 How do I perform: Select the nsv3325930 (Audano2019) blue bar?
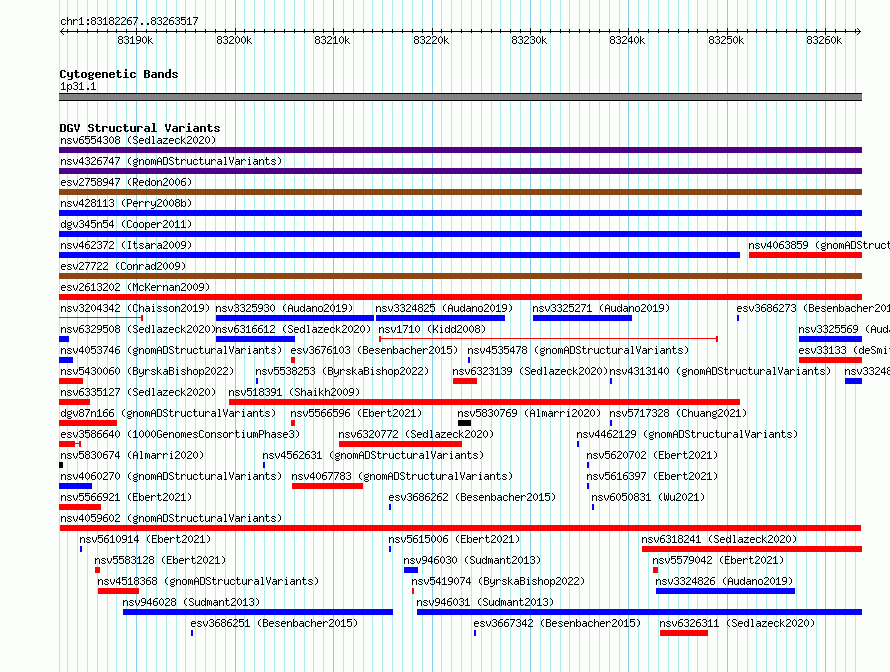tap(295, 318)
